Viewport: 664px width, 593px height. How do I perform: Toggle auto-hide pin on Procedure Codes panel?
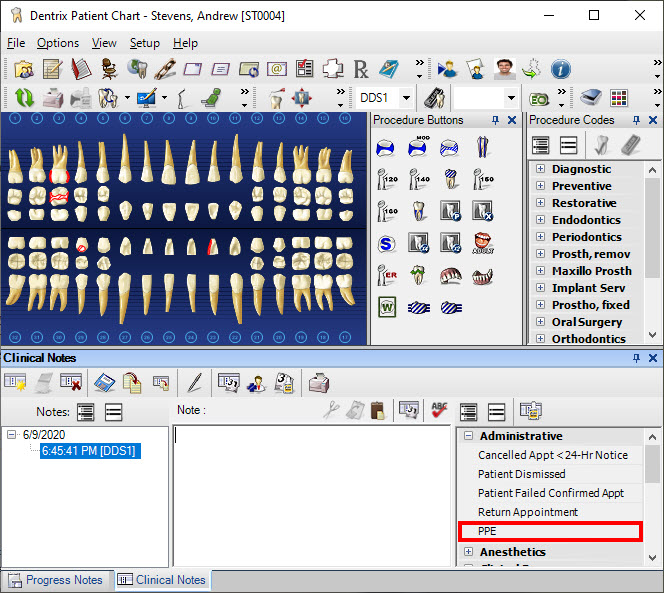coord(636,120)
